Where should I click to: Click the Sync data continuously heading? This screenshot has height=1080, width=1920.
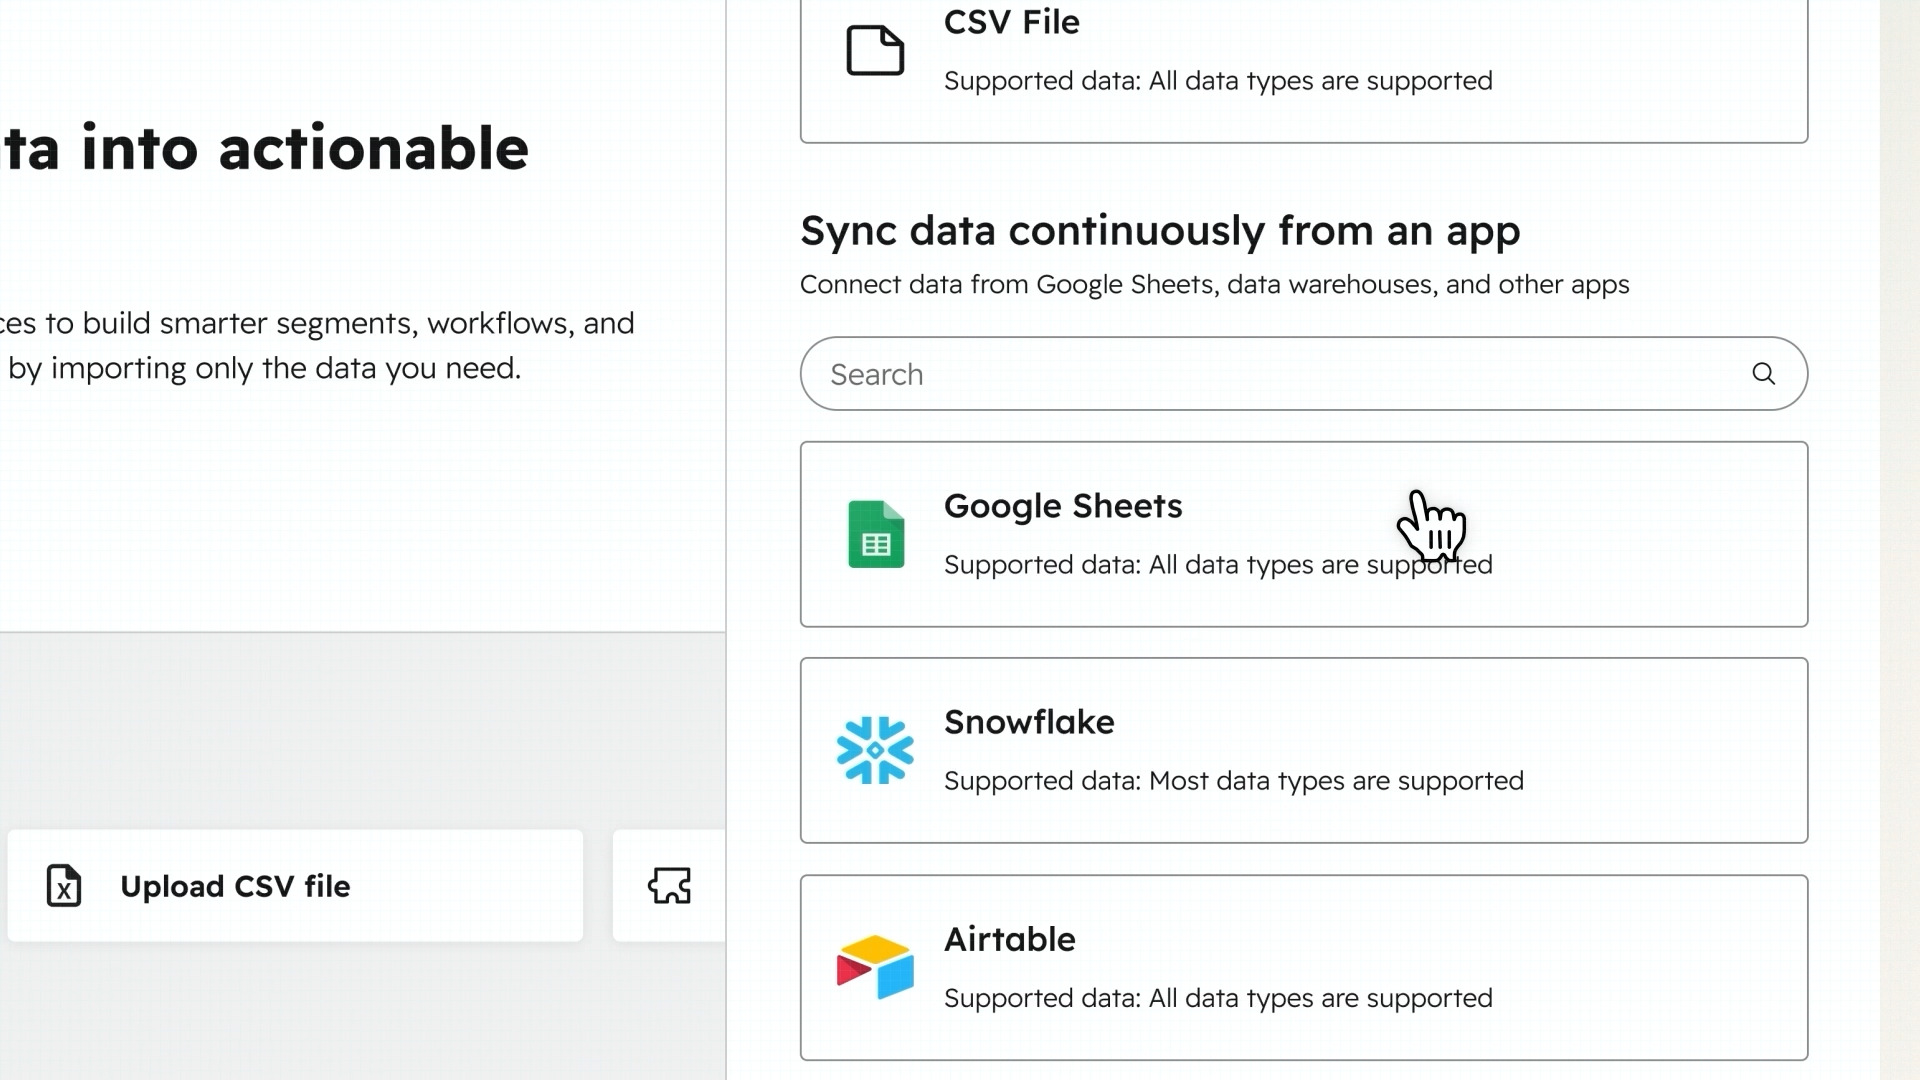coord(1160,231)
